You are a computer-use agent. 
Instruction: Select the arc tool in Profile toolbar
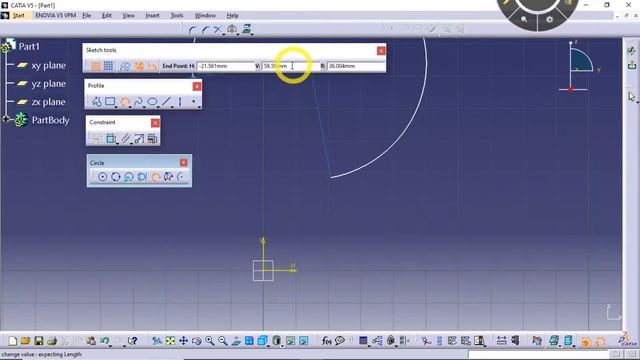[x=124, y=102]
